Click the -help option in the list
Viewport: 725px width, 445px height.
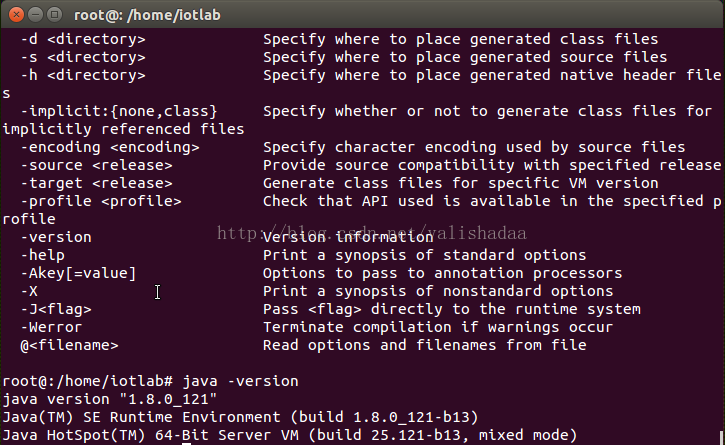click(x=43, y=255)
